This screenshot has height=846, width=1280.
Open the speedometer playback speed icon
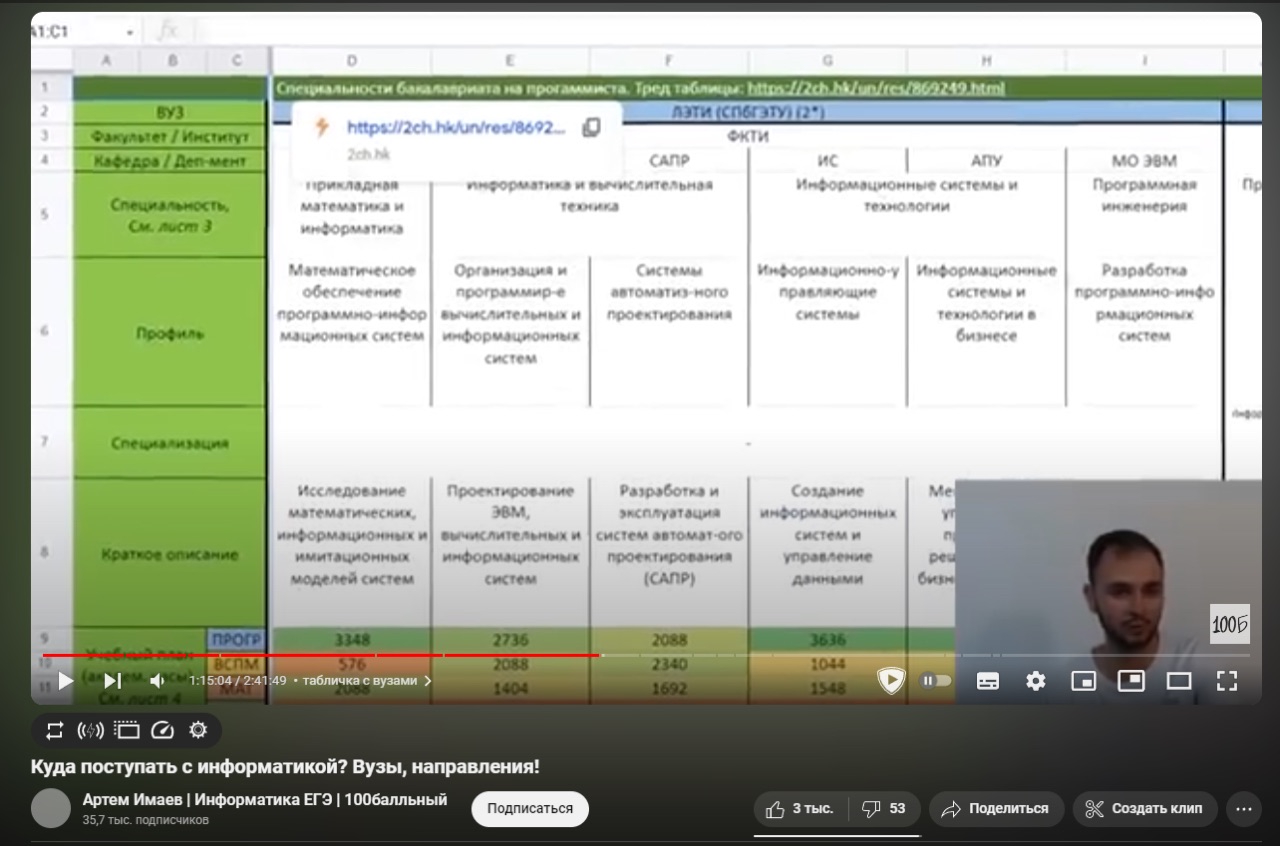pos(162,730)
